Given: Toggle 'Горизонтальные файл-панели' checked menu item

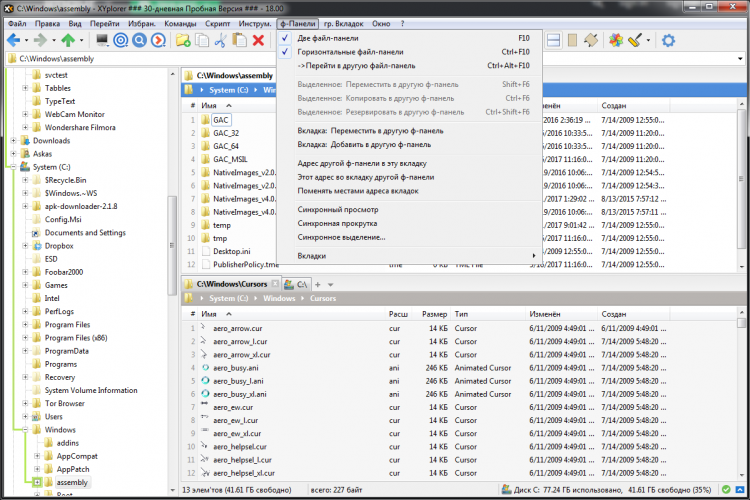Looking at the screenshot, I should 409,52.
